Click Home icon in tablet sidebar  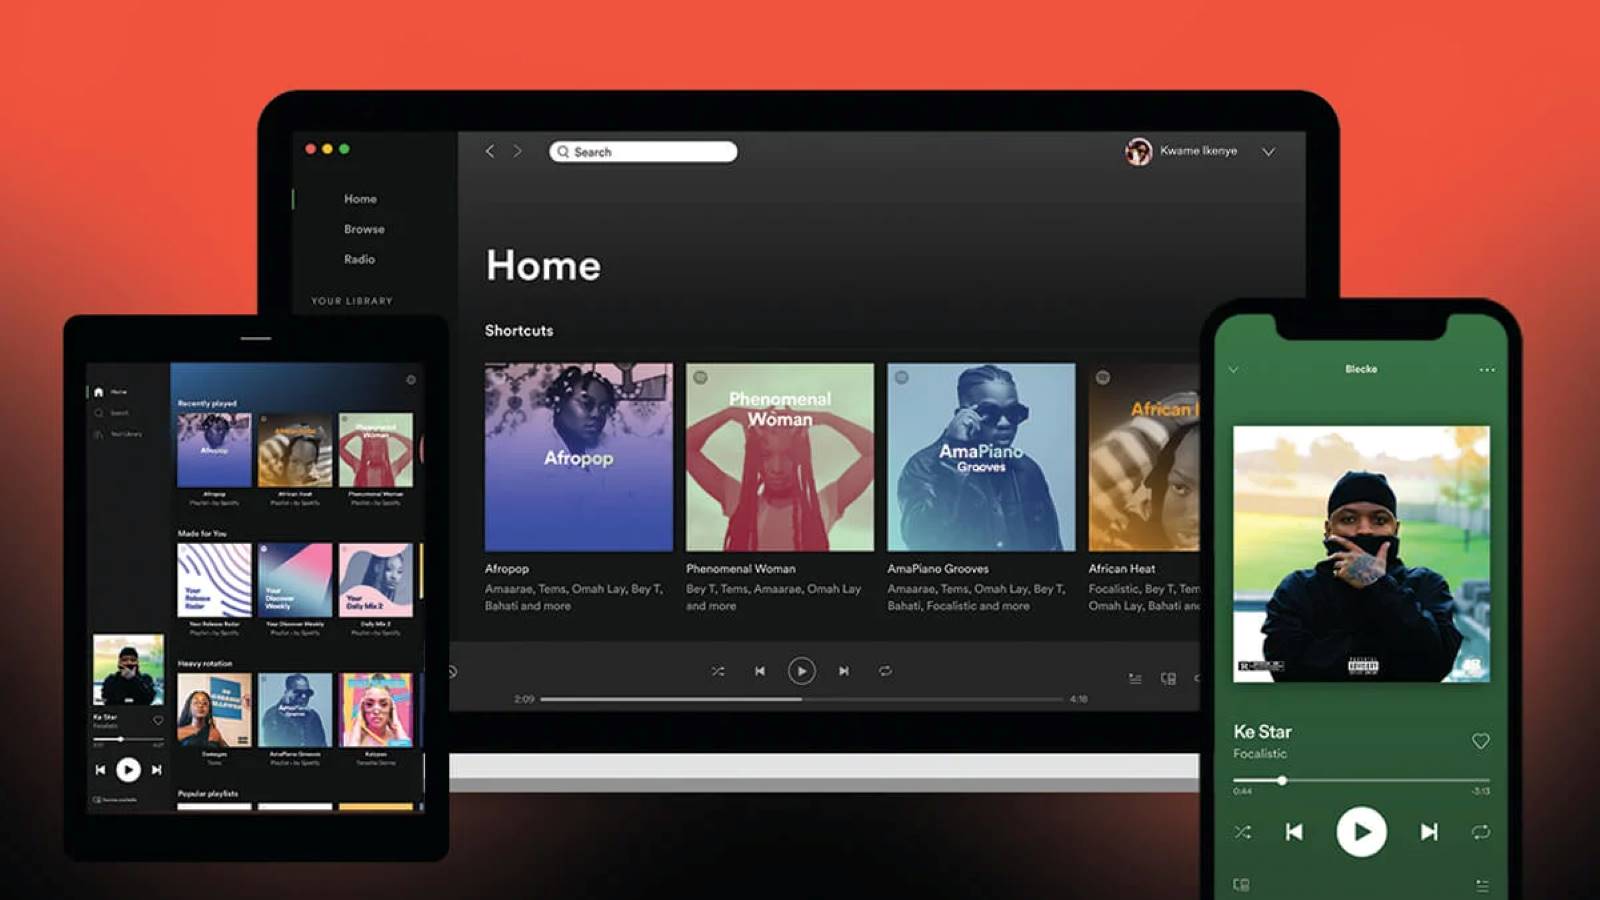98,392
